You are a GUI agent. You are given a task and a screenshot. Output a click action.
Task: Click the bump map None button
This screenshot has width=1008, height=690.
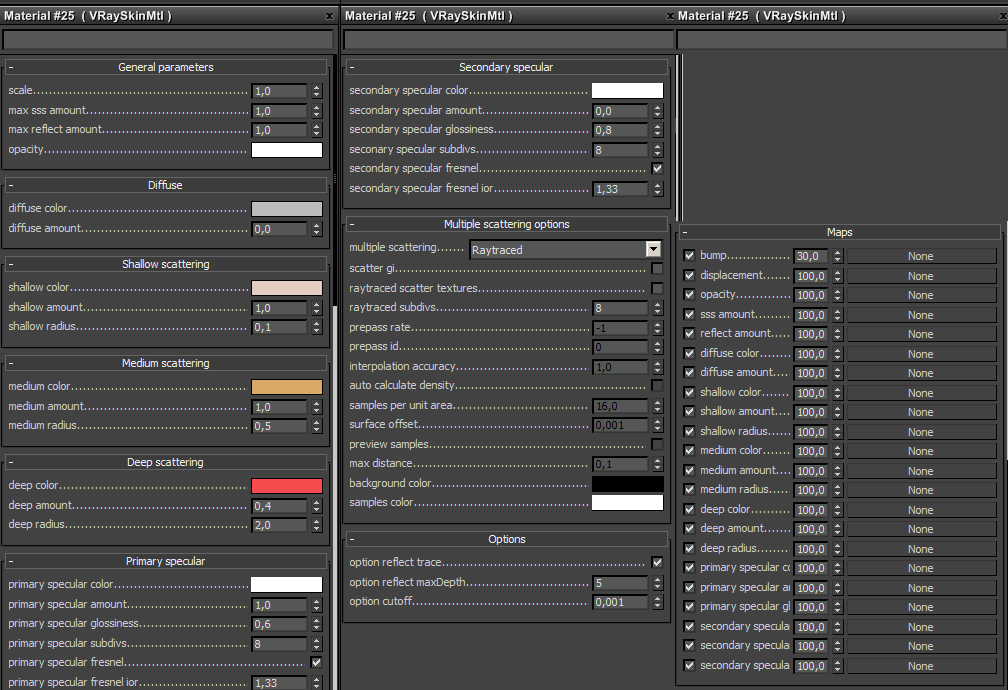(921, 256)
